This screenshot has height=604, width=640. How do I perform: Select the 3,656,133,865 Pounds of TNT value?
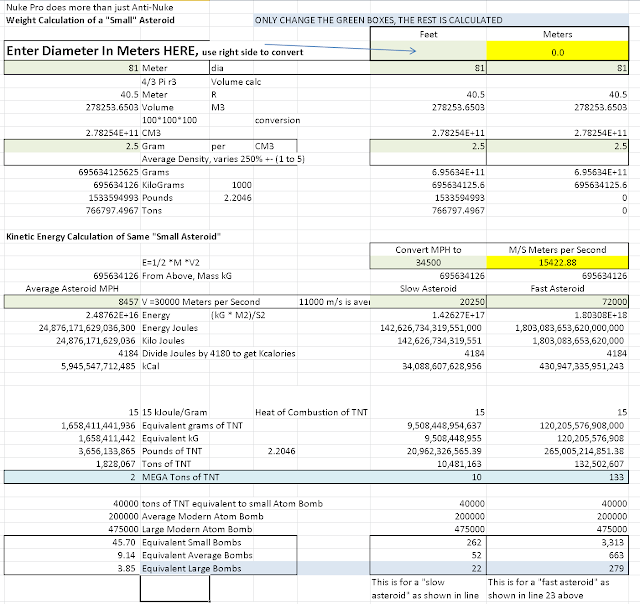click(107, 451)
